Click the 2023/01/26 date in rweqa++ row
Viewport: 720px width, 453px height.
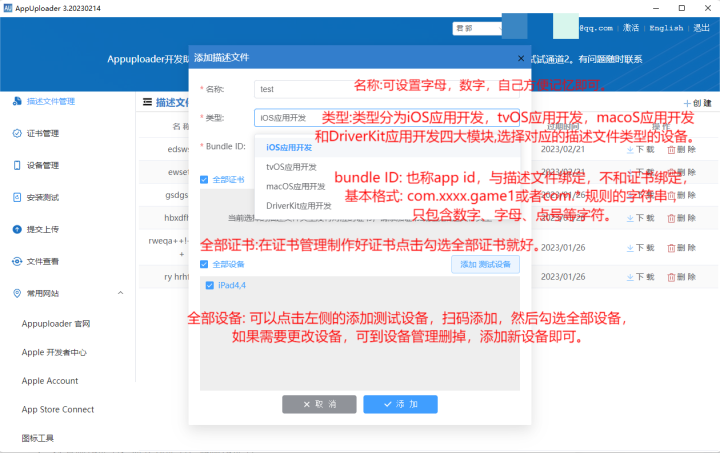(563, 248)
